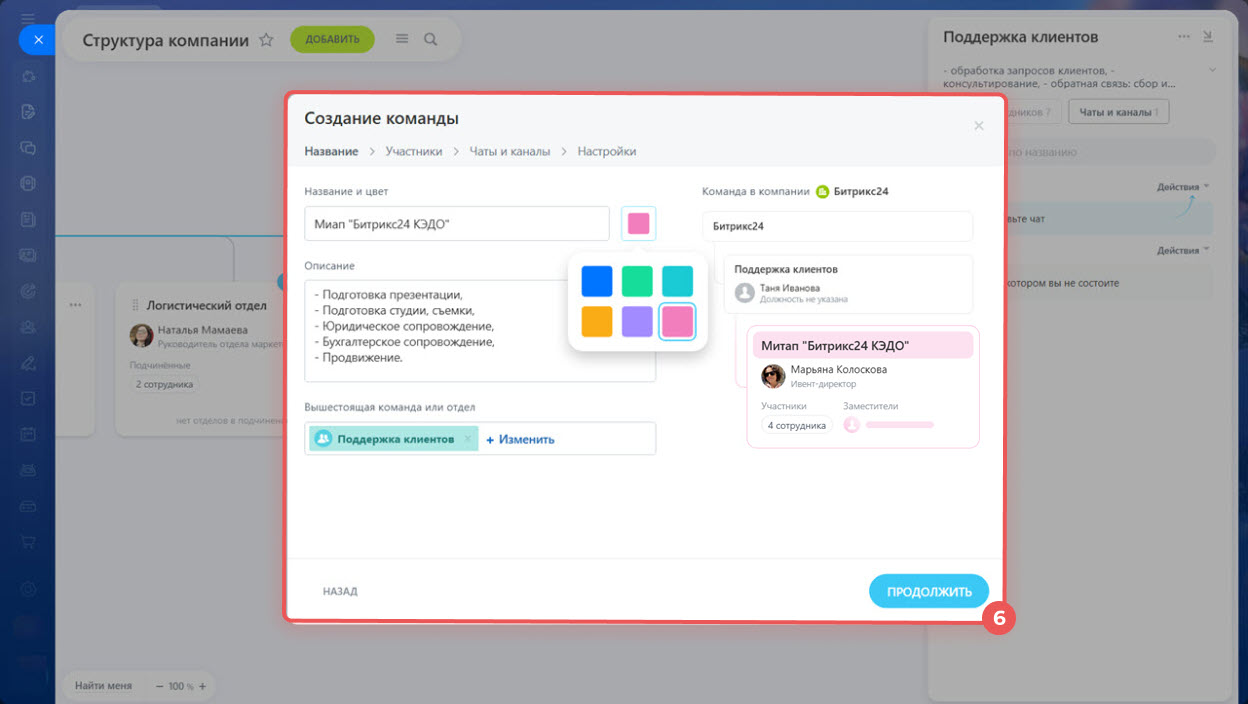This screenshot has height=704, width=1248.
Task: Open the pink color swatch beside the name field
Action: (x=638, y=224)
